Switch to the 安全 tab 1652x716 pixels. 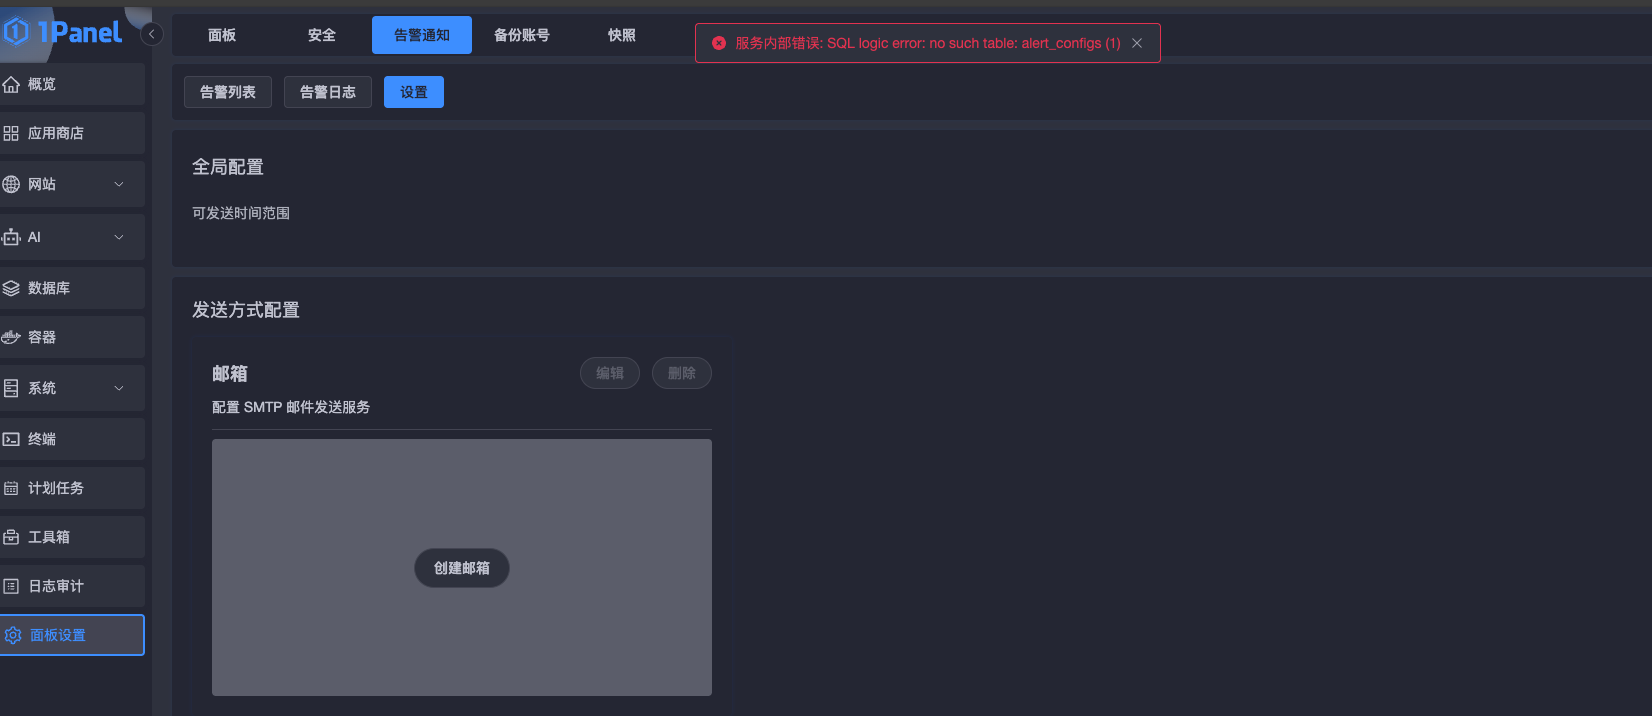click(x=321, y=35)
